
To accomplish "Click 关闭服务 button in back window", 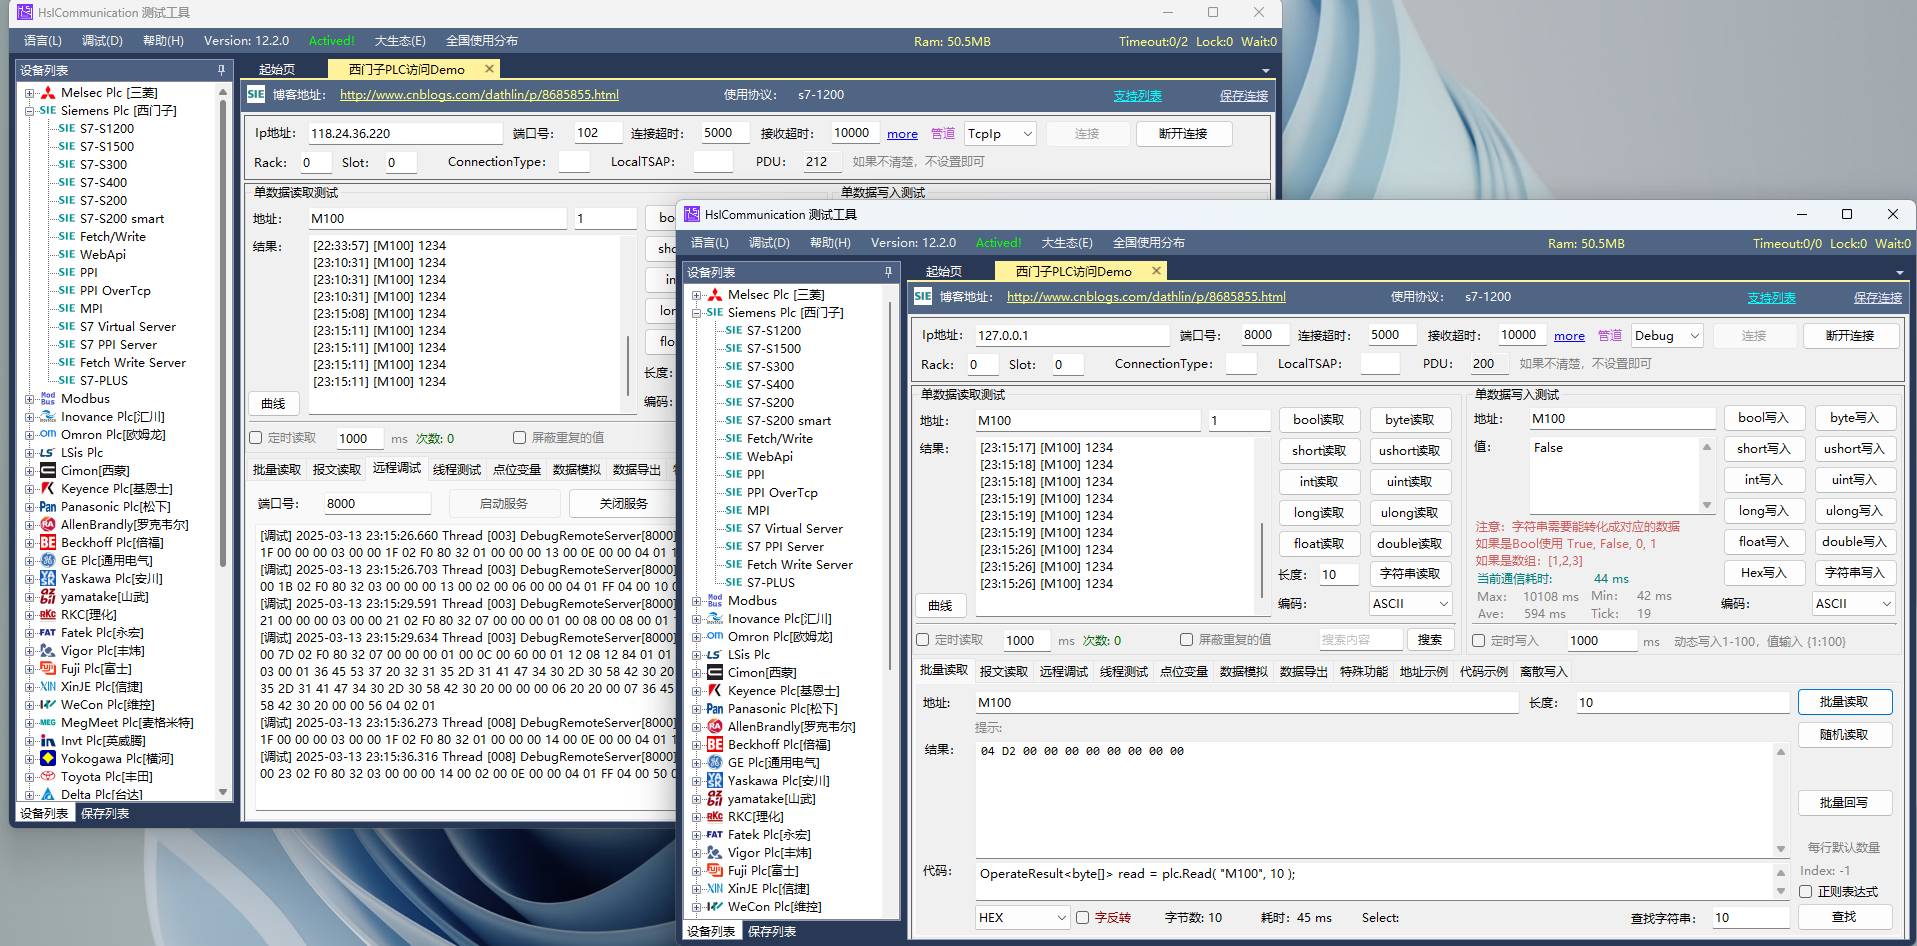I will [x=624, y=504].
